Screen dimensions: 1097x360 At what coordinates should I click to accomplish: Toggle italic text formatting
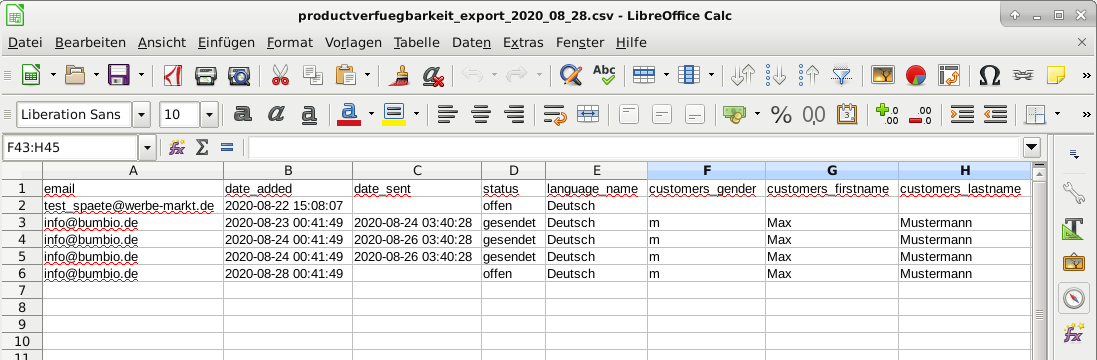[x=276, y=114]
